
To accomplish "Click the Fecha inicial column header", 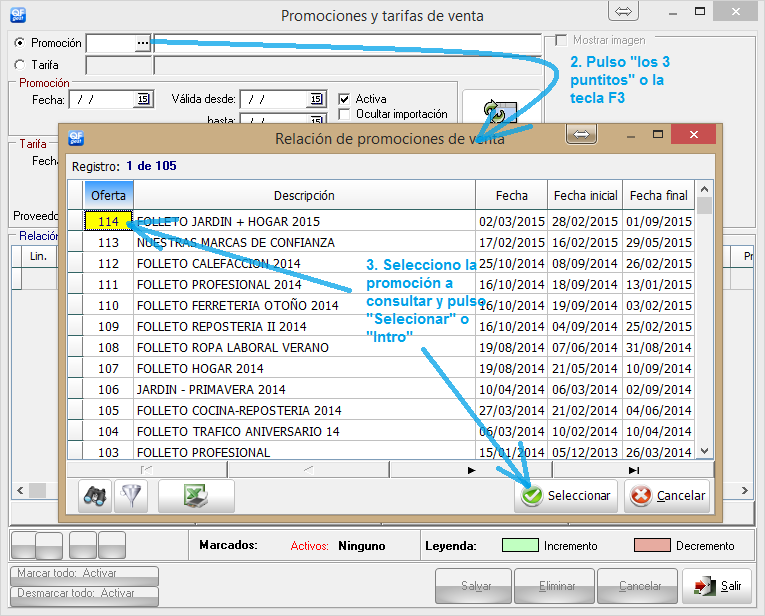I will [585, 195].
